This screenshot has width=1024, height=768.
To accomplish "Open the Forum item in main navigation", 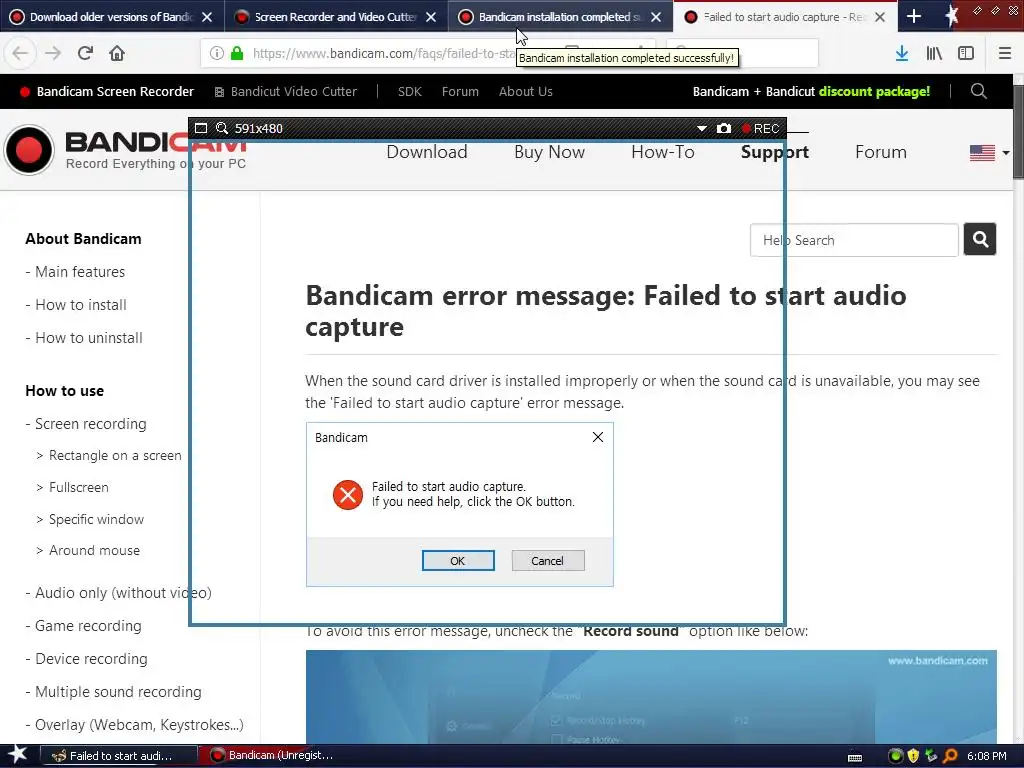I will coord(880,152).
